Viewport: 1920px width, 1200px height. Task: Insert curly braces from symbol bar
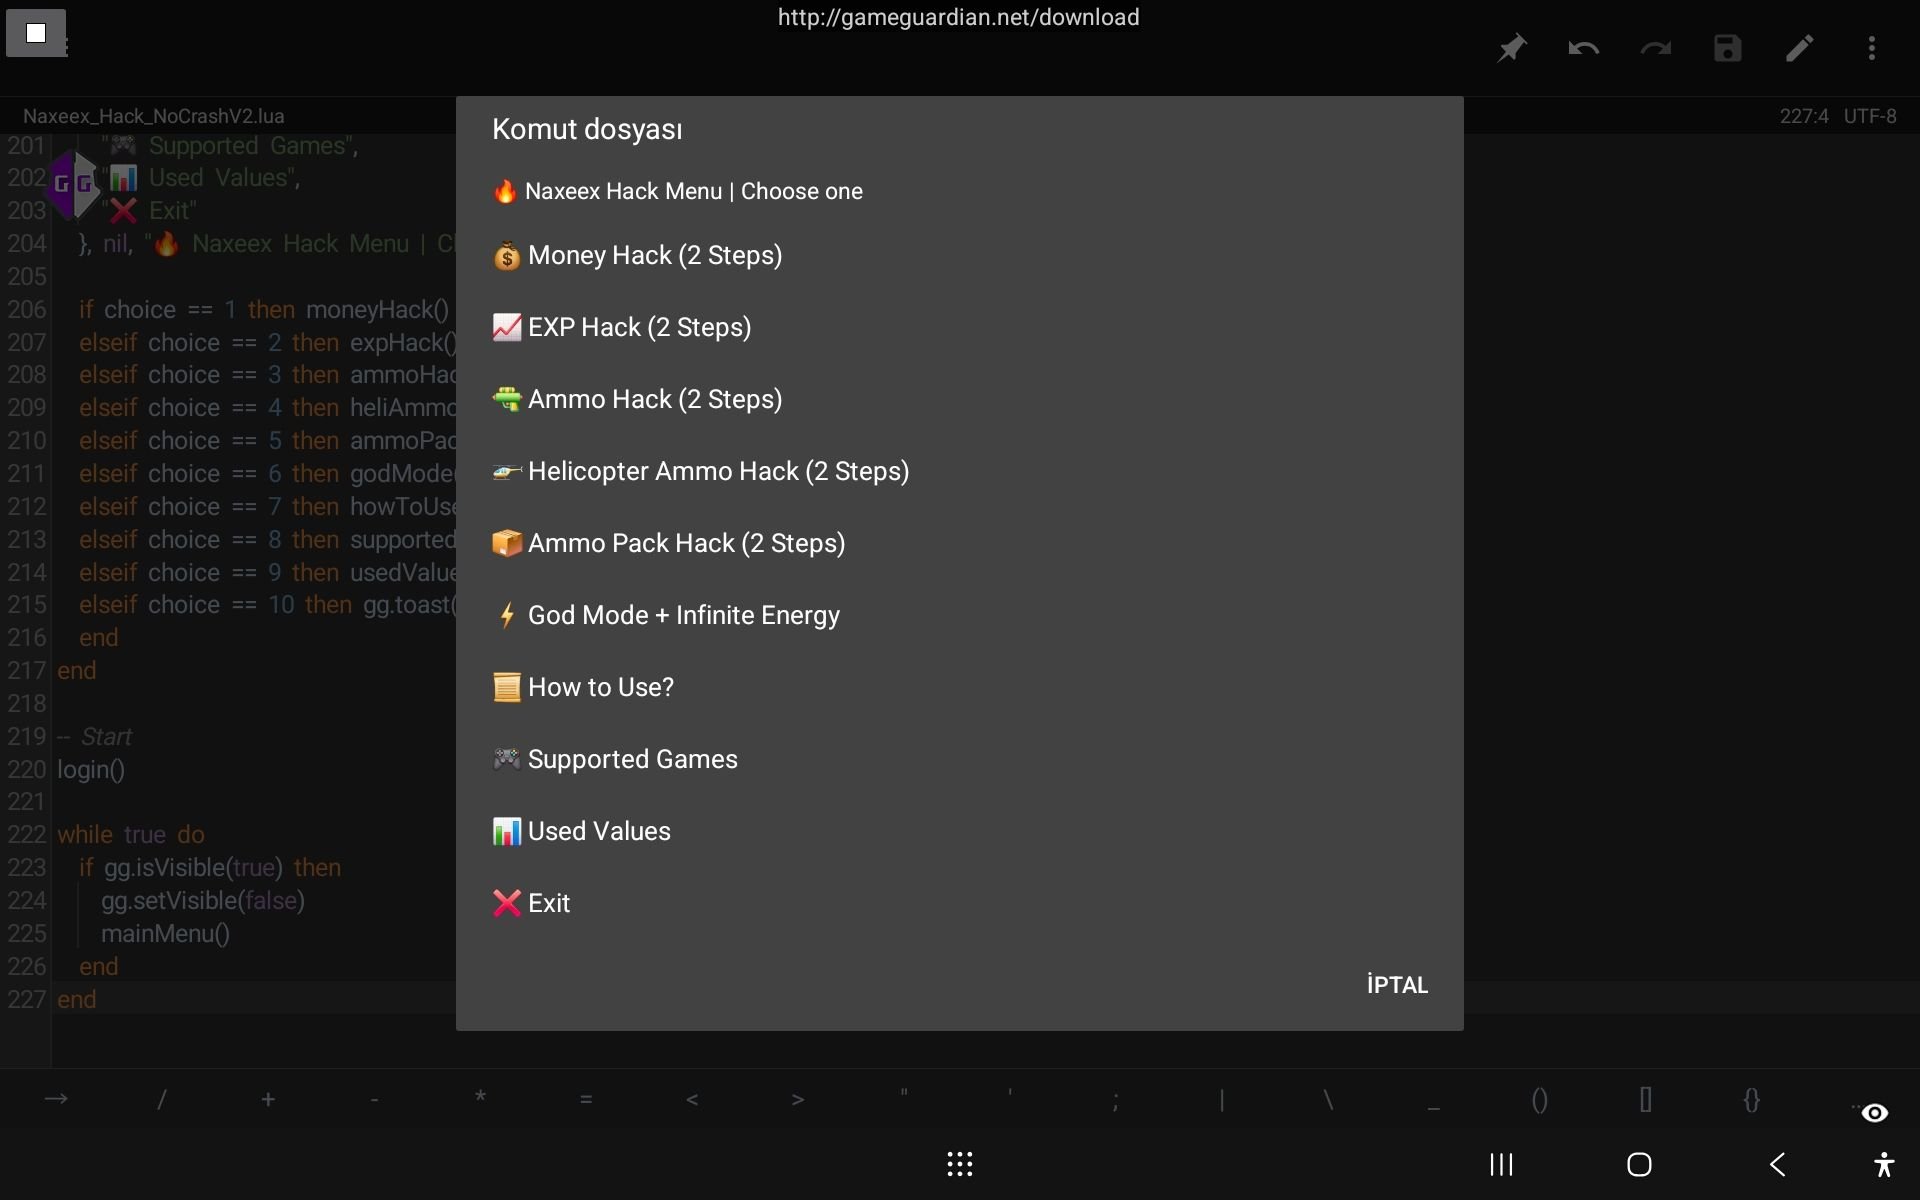pyautogui.click(x=1751, y=1100)
